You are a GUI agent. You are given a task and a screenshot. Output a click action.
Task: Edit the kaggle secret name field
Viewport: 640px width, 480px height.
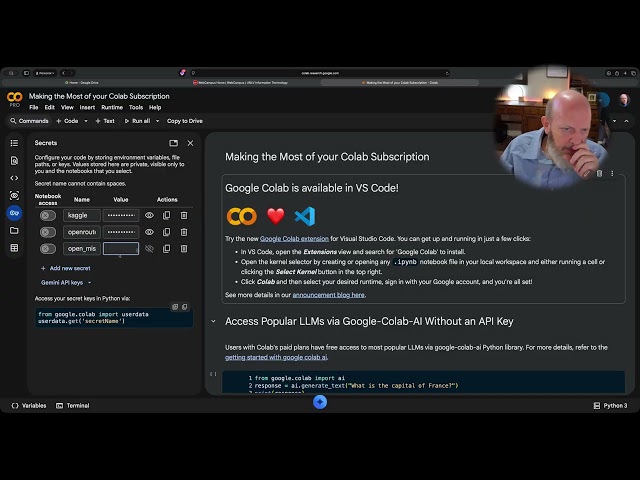click(x=82, y=215)
